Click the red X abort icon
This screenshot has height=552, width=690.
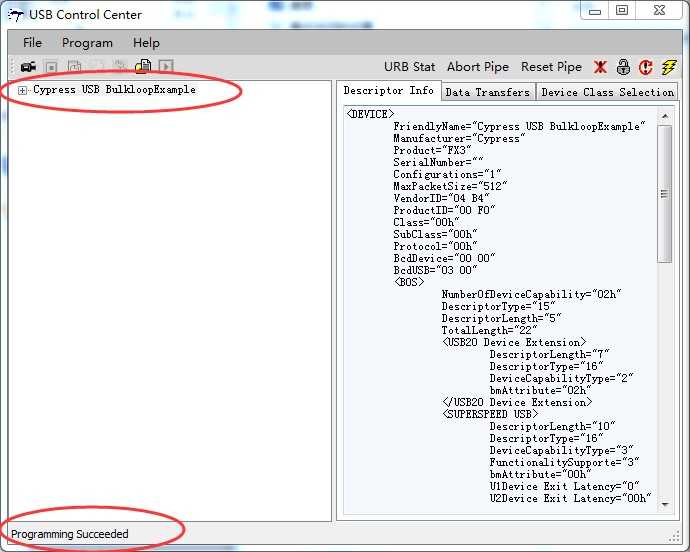(600, 67)
